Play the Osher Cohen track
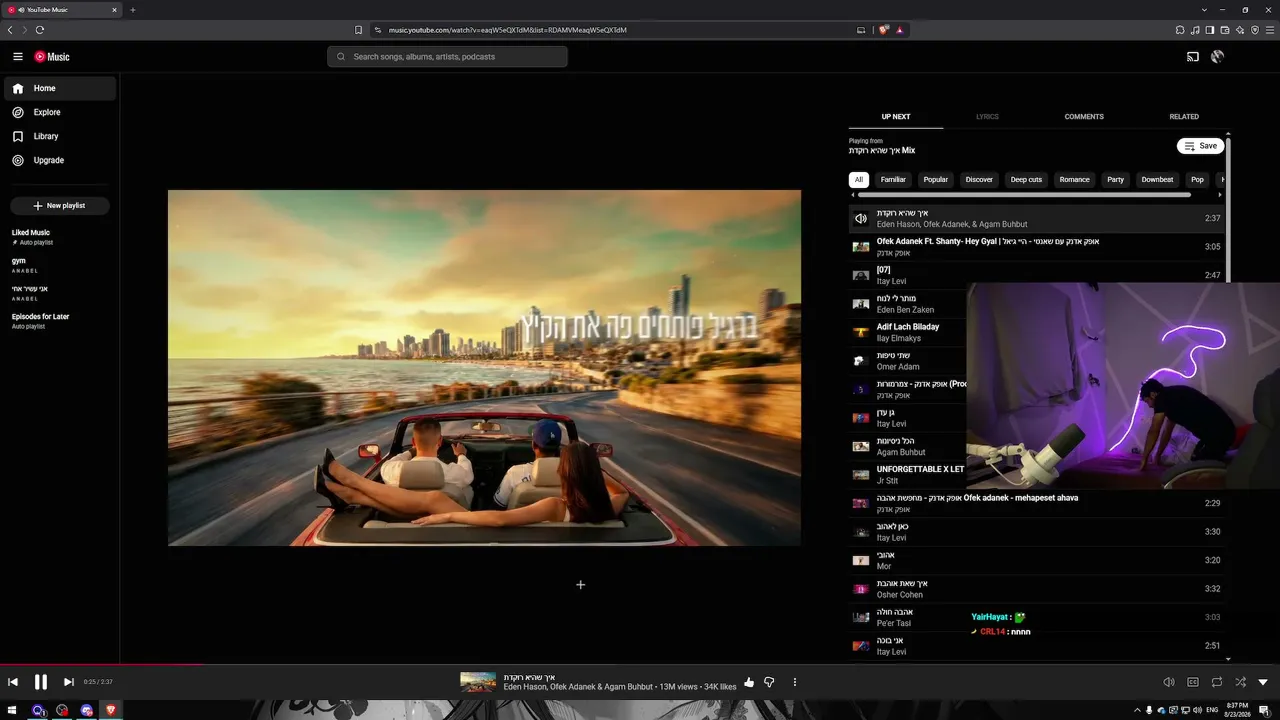 click(x=1036, y=589)
